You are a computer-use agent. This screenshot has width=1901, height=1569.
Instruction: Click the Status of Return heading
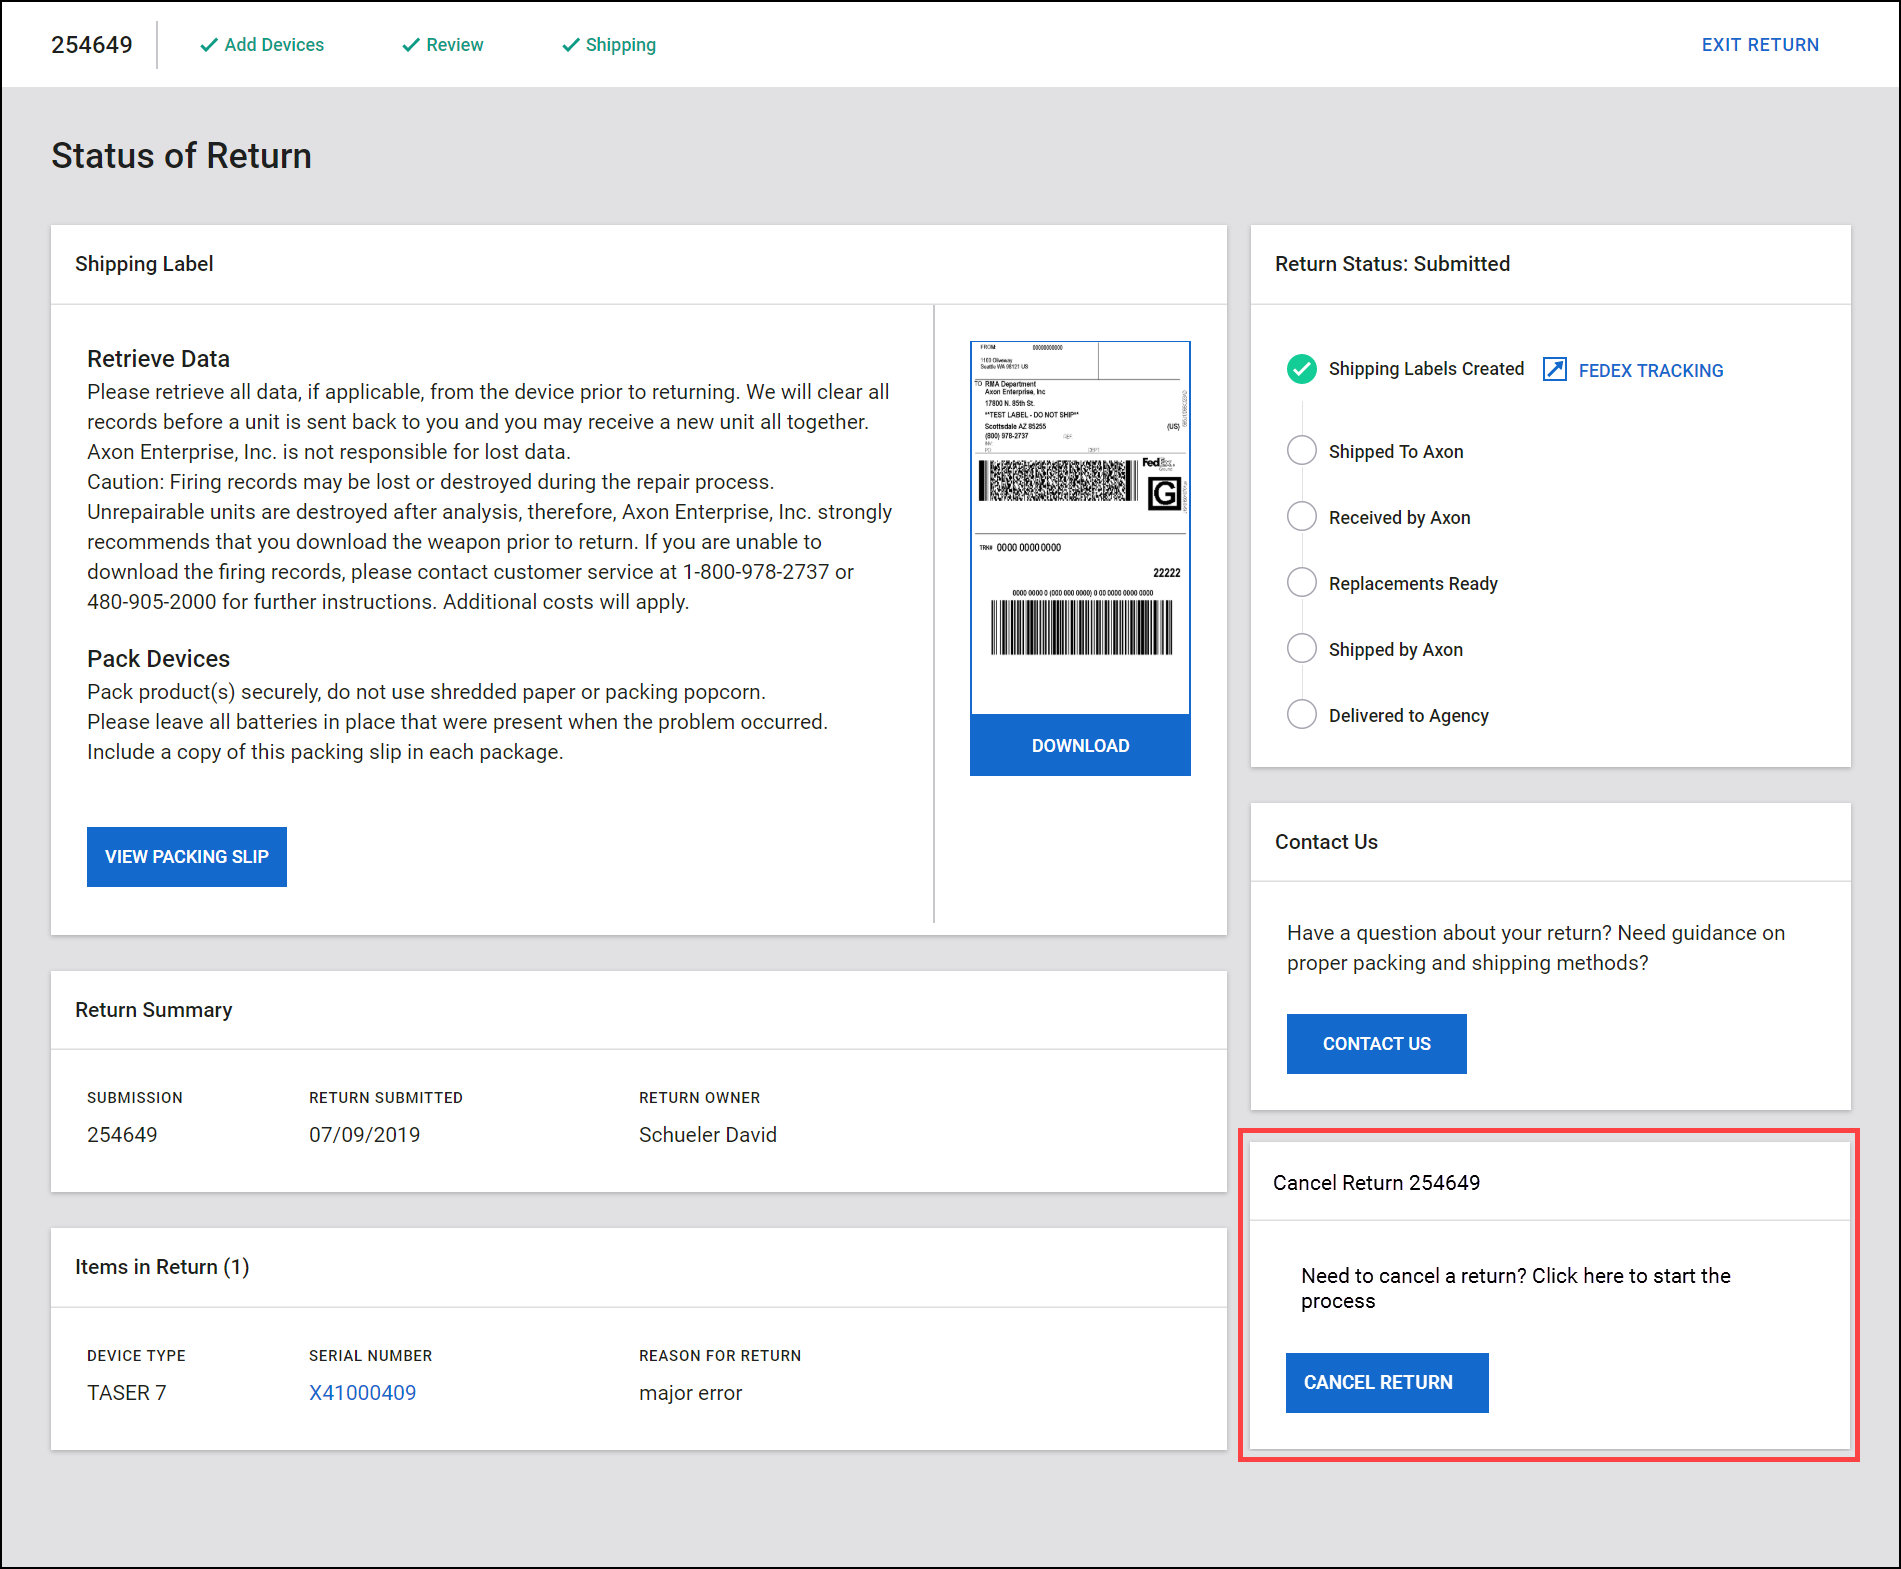tap(181, 156)
